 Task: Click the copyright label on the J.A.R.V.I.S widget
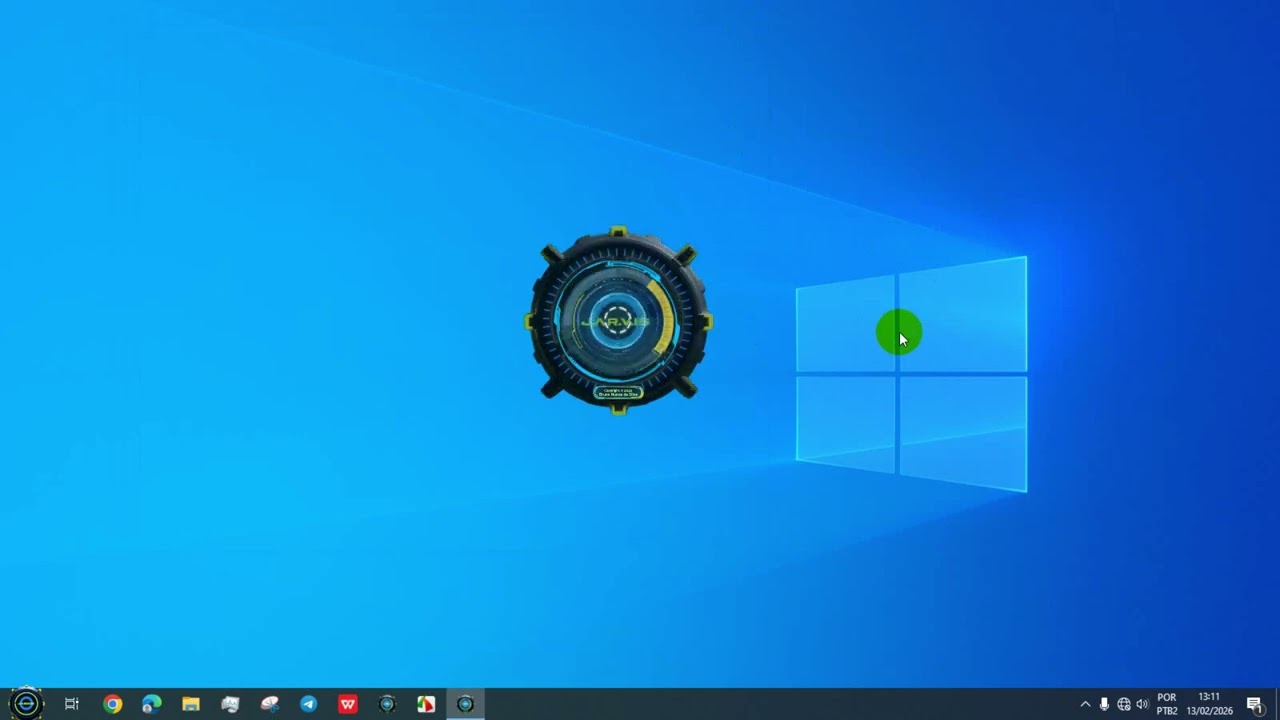tap(619, 393)
